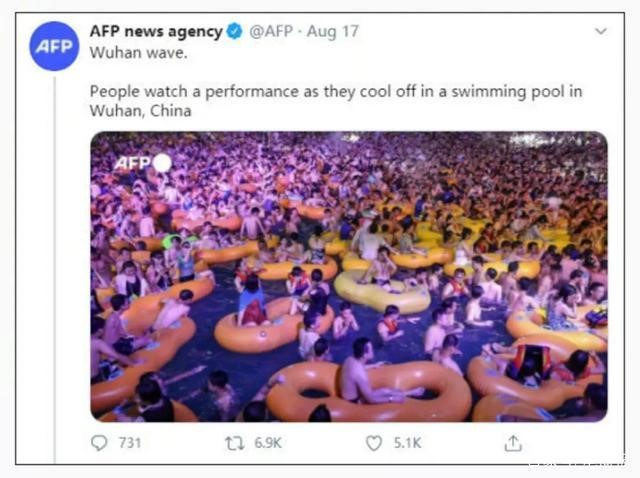The width and height of the screenshot is (640, 478).
Task: Click the thread line below the avatar
Action: [x=54, y=250]
